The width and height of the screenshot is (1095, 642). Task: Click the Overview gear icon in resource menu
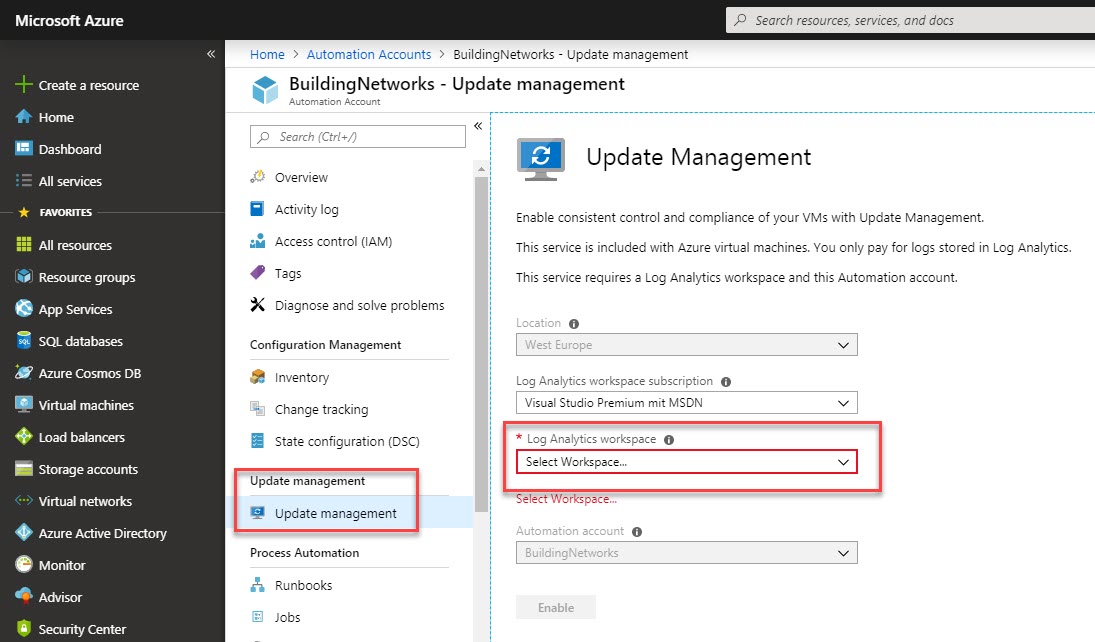(x=258, y=177)
